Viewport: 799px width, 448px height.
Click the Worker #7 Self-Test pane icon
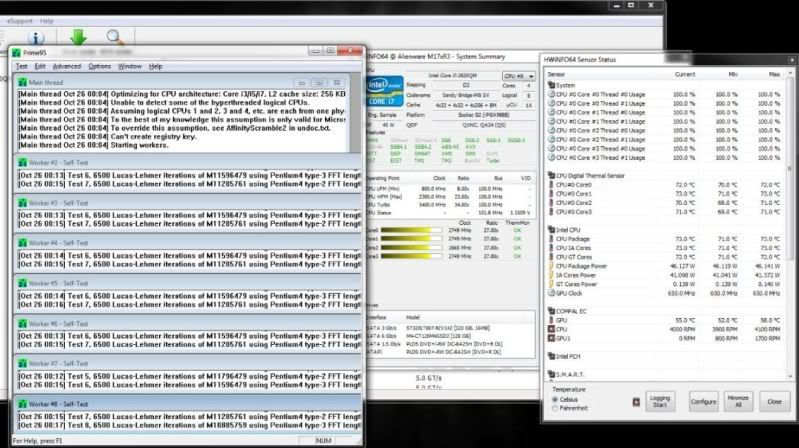pos(22,363)
